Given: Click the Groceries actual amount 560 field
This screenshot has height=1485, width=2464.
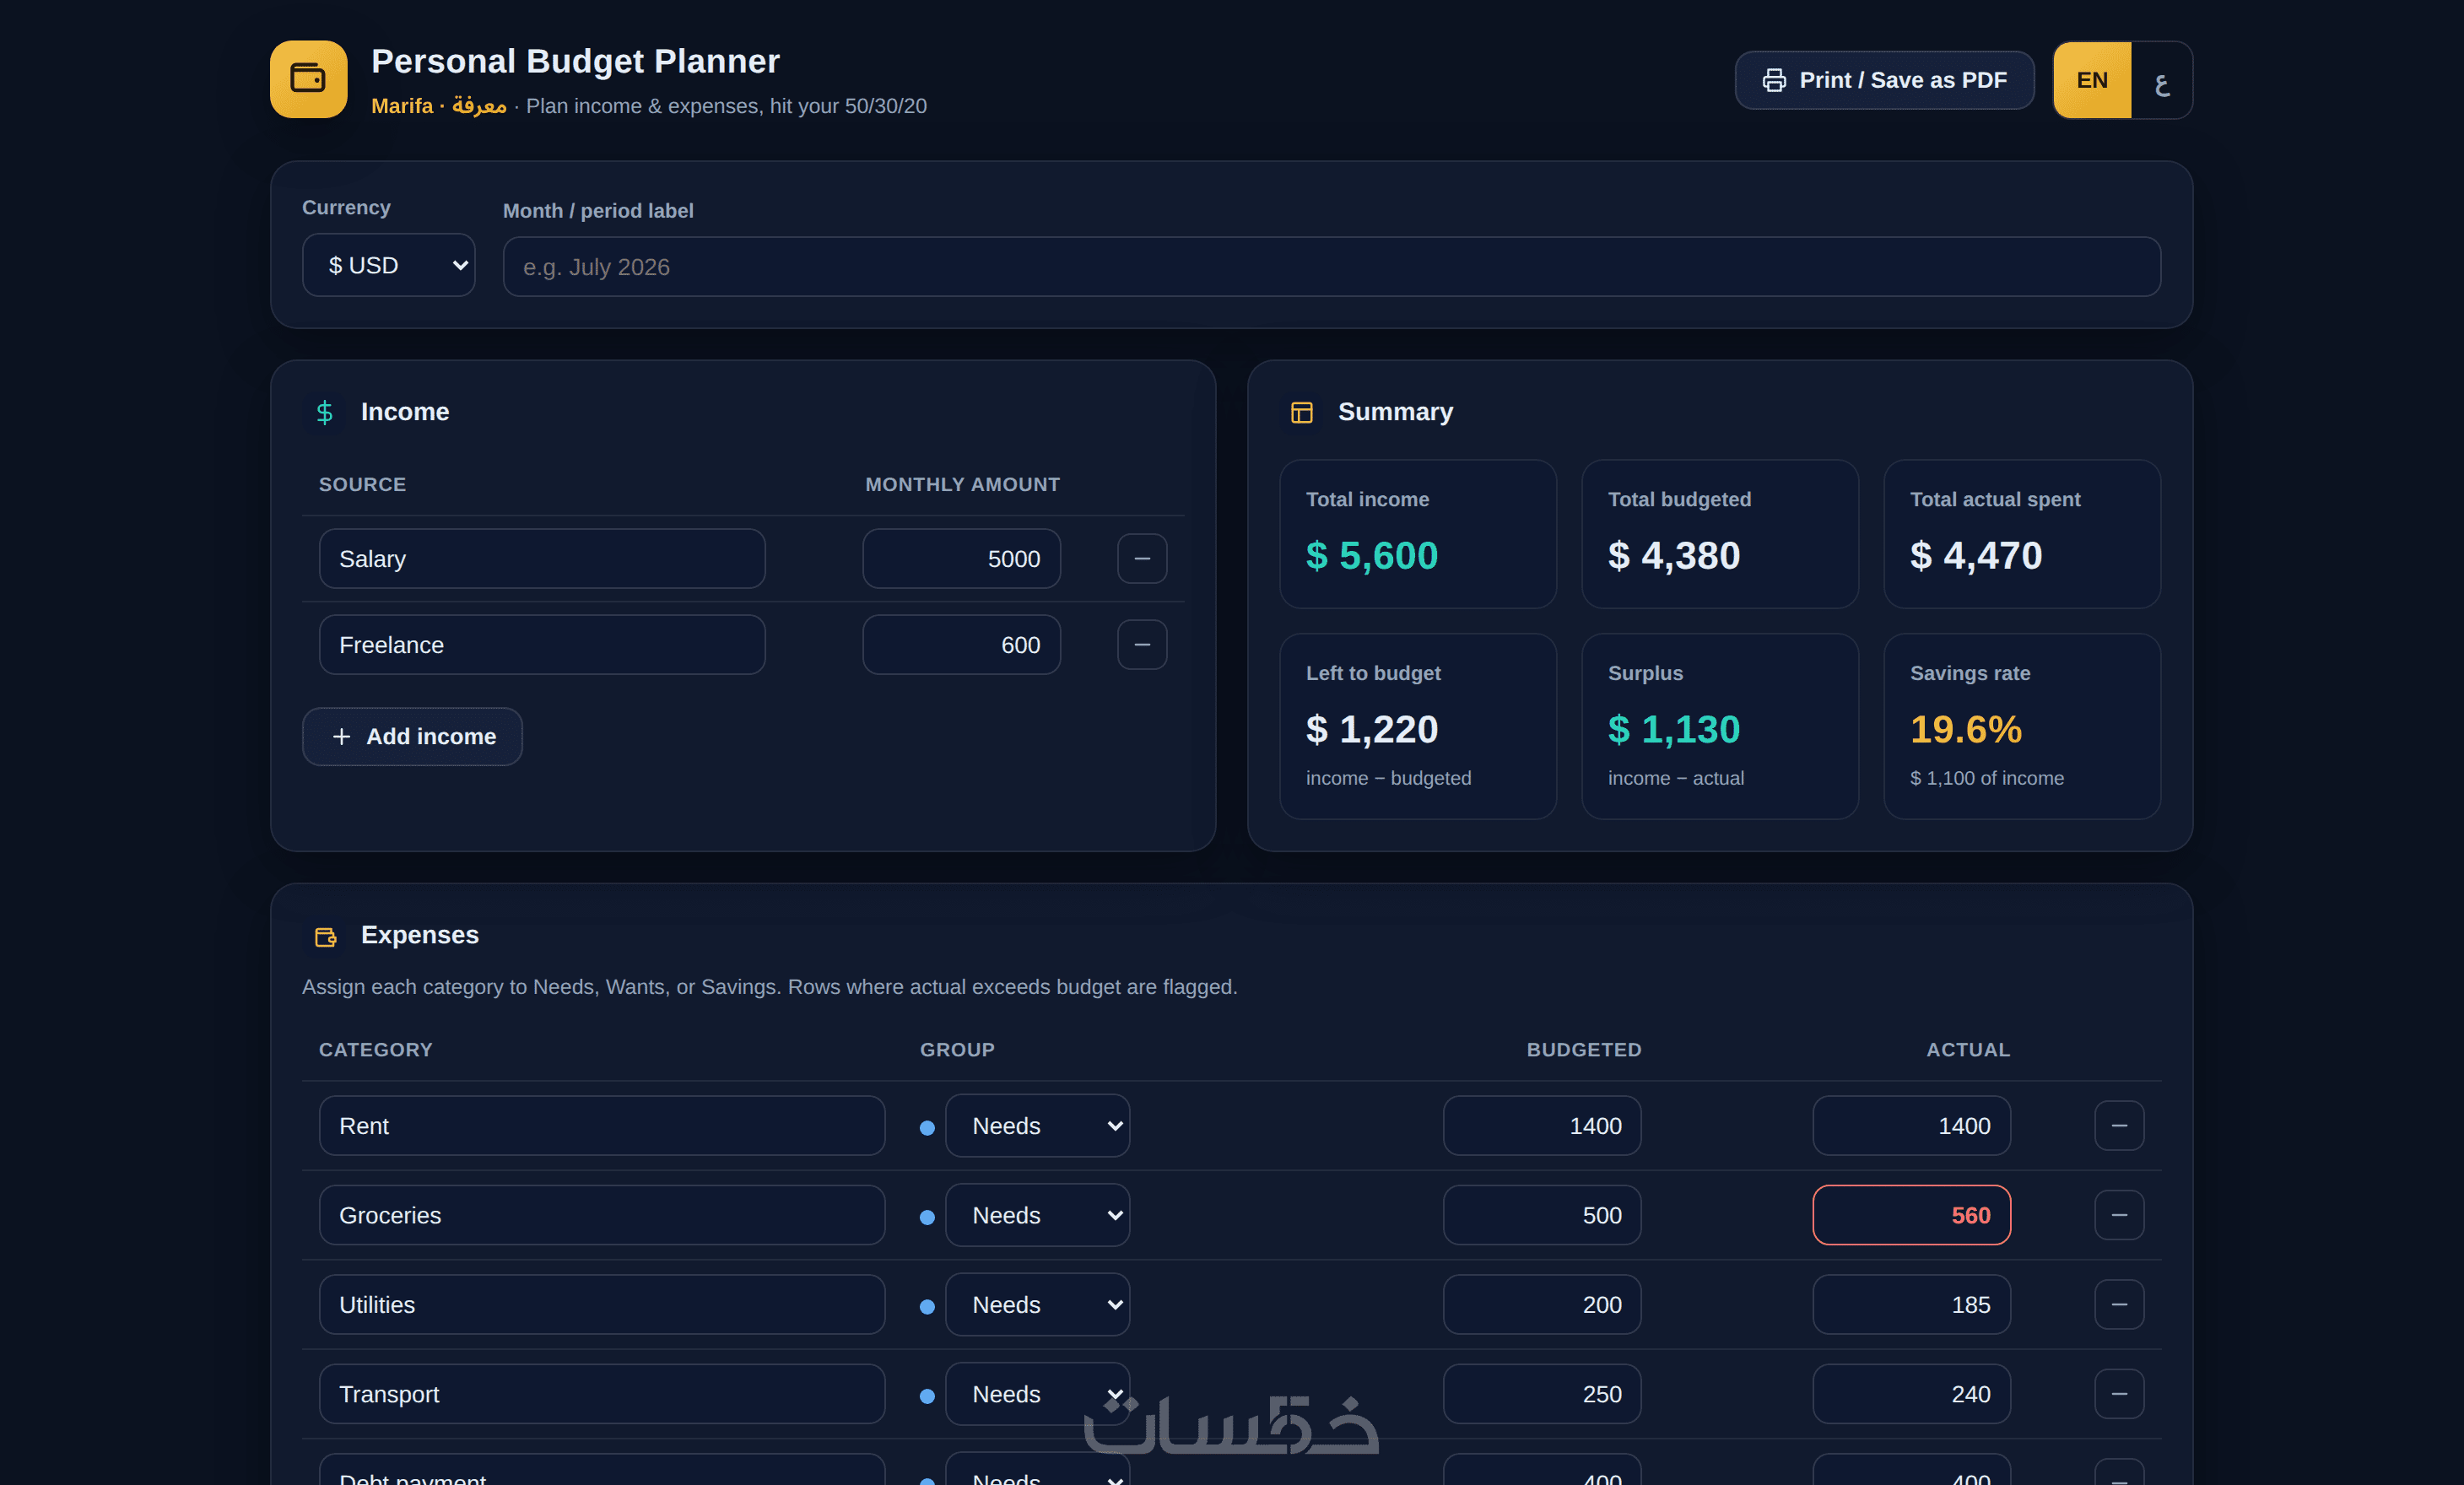Looking at the screenshot, I should 1911,1214.
